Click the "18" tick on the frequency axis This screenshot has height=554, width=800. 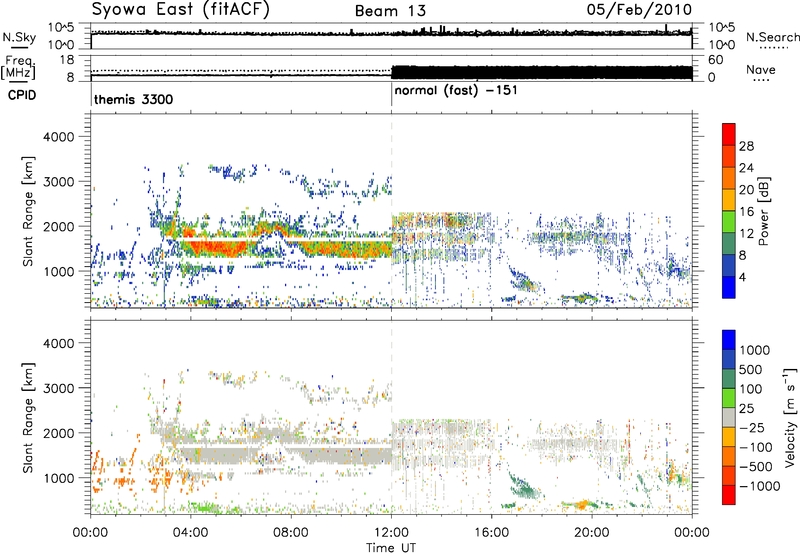67,60
